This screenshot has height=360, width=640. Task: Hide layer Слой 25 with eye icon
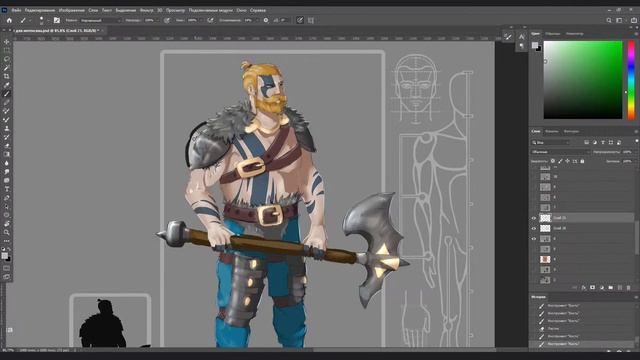[534, 218]
